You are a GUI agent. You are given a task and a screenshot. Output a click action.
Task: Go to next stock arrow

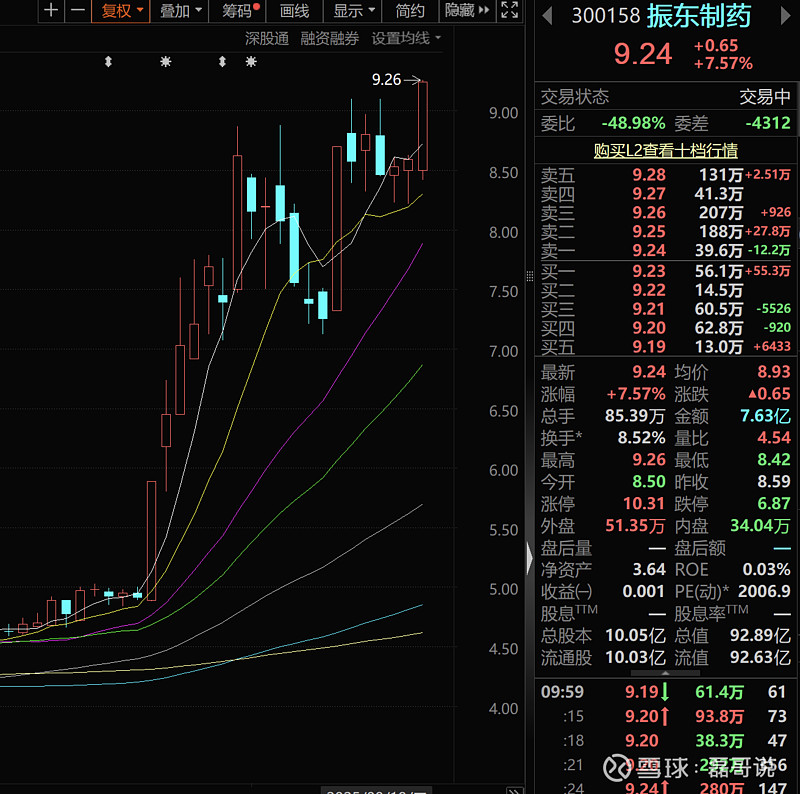(785, 16)
